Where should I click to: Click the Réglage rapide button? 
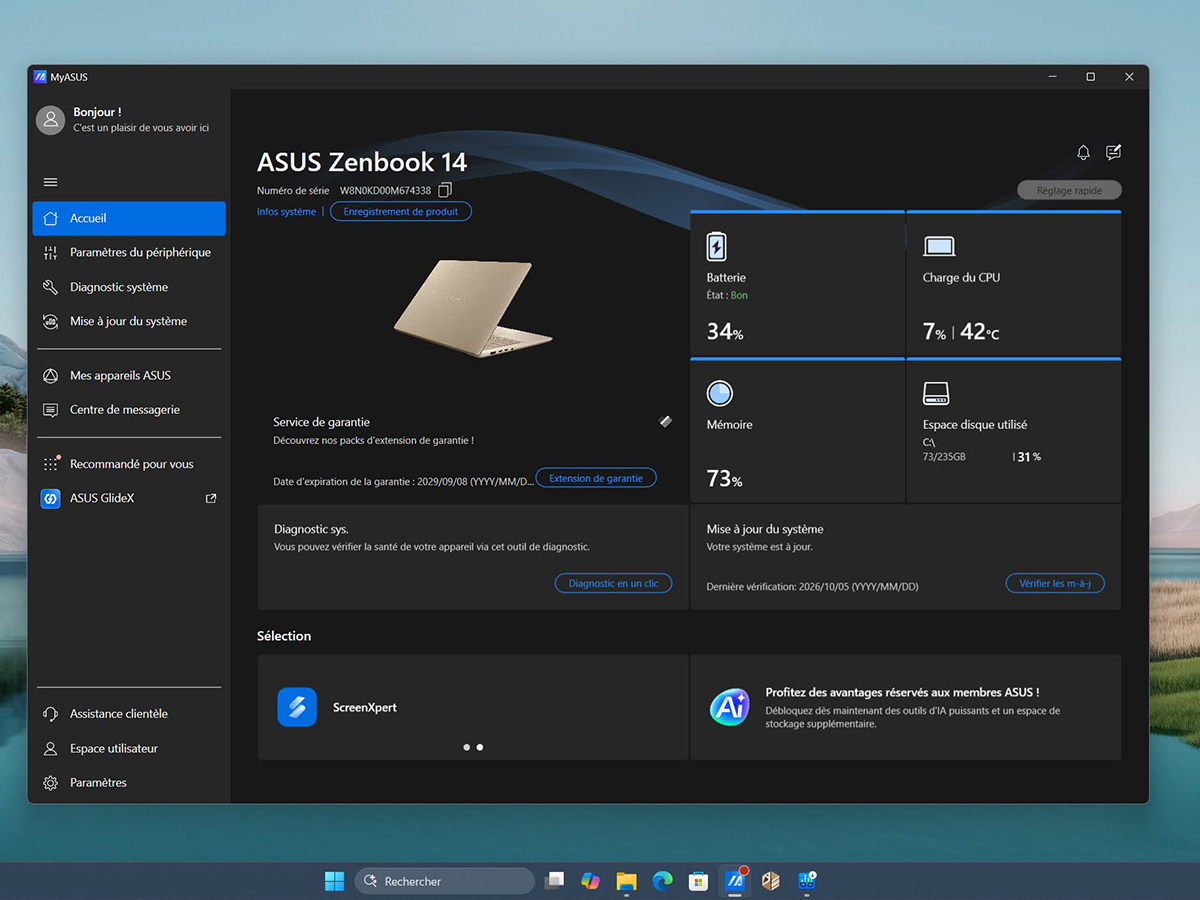pyautogui.click(x=1069, y=190)
